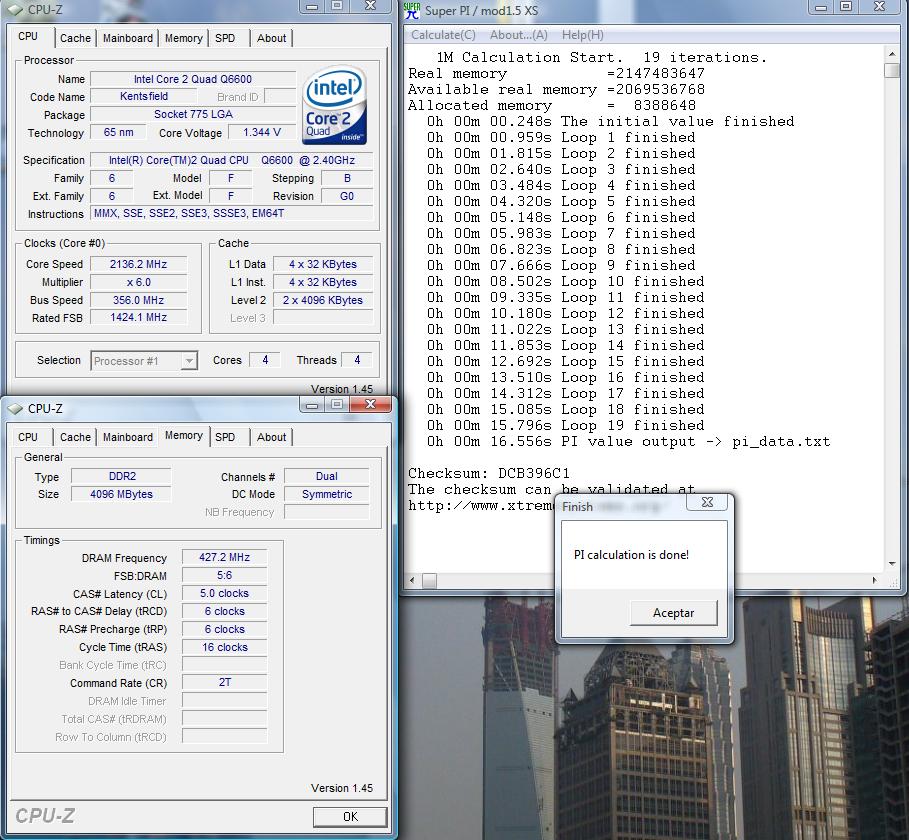Screen dimensions: 909x840
Task: Click the Intel Core 2 Quad logo
Action: coord(334,106)
